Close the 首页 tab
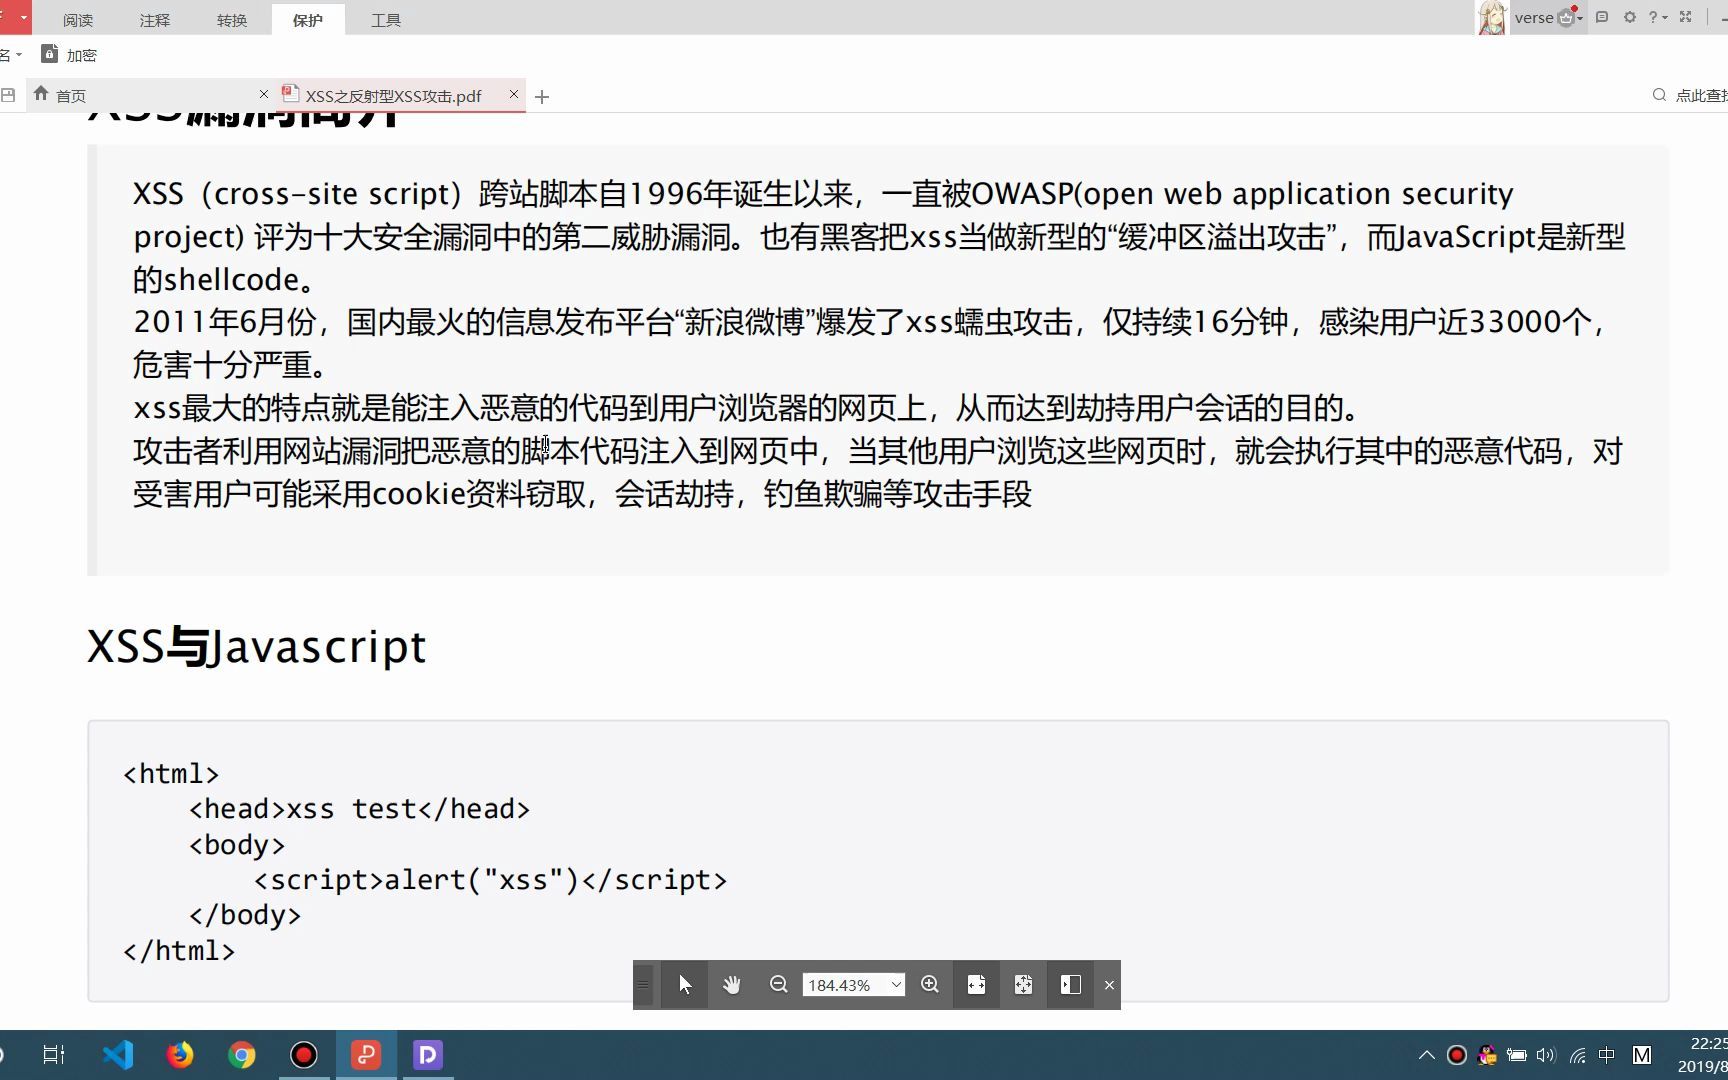The image size is (1728, 1080). (x=264, y=94)
